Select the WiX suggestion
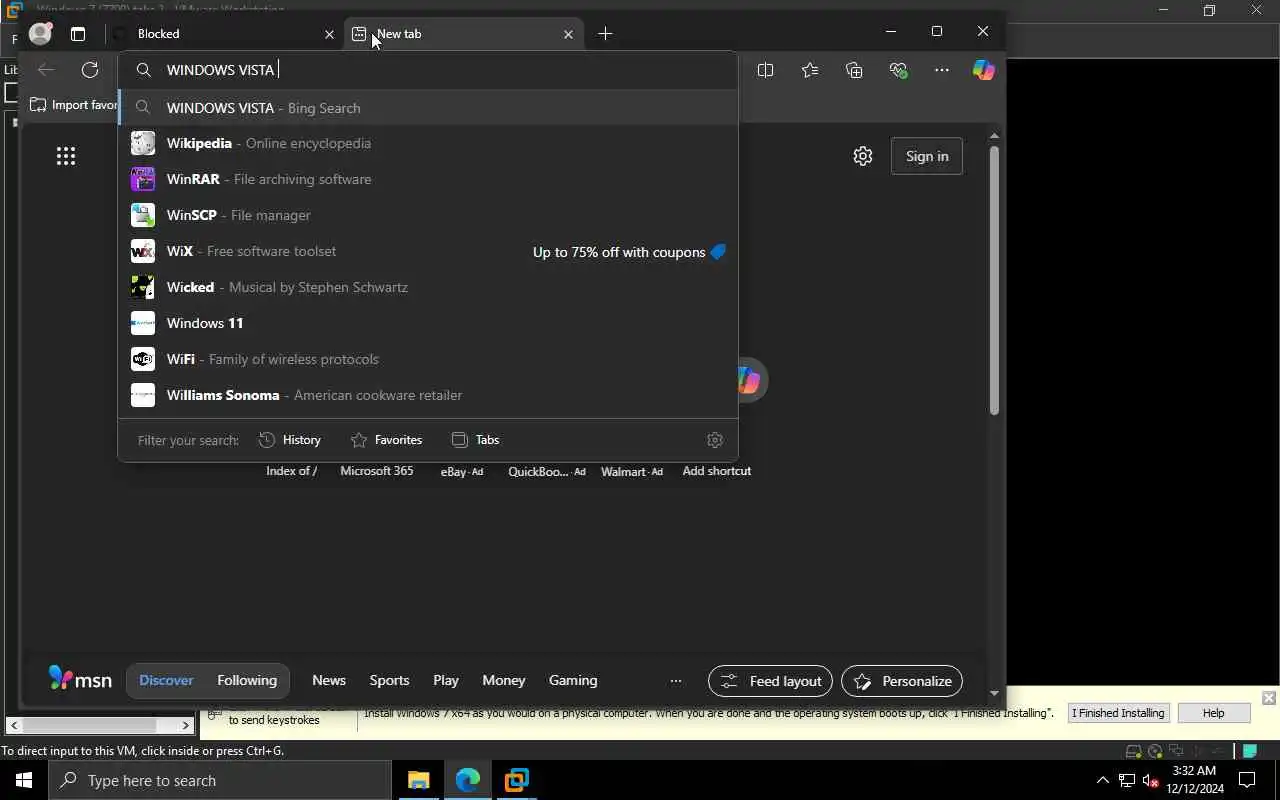The height and width of the screenshot is (800, 1280). click(x=428, y=251)
